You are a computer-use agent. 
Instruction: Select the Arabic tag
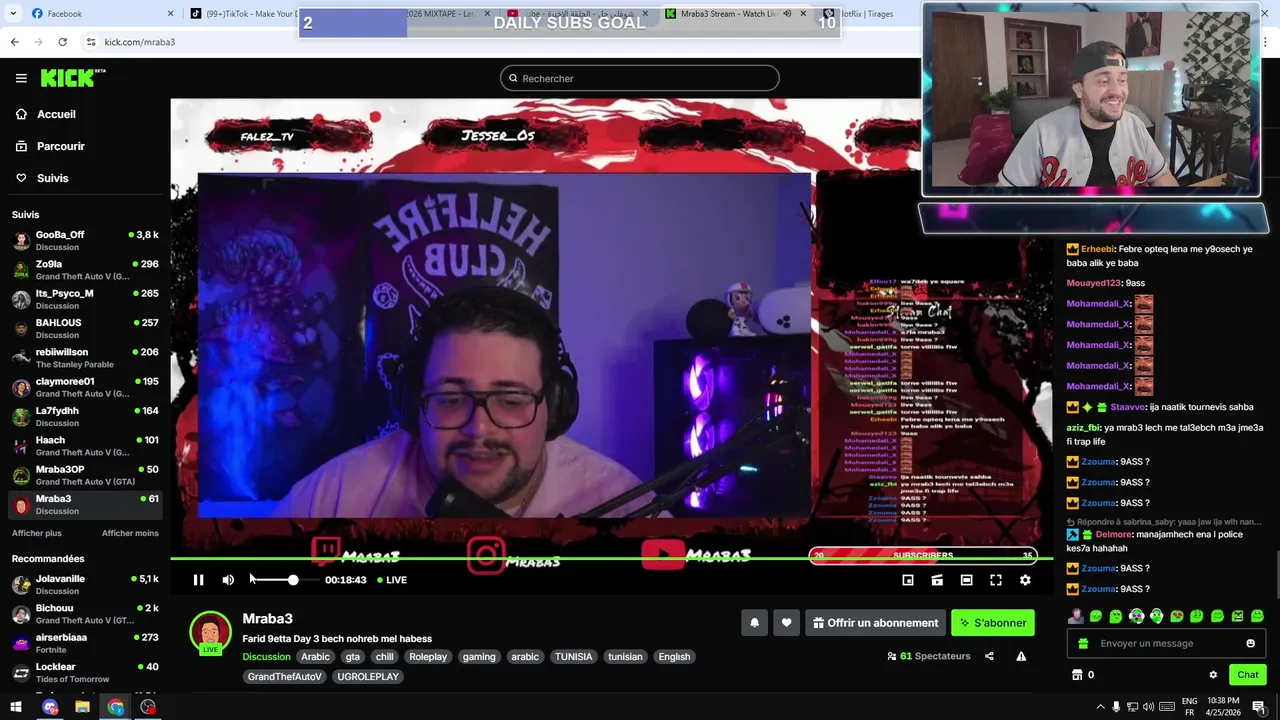316,657
